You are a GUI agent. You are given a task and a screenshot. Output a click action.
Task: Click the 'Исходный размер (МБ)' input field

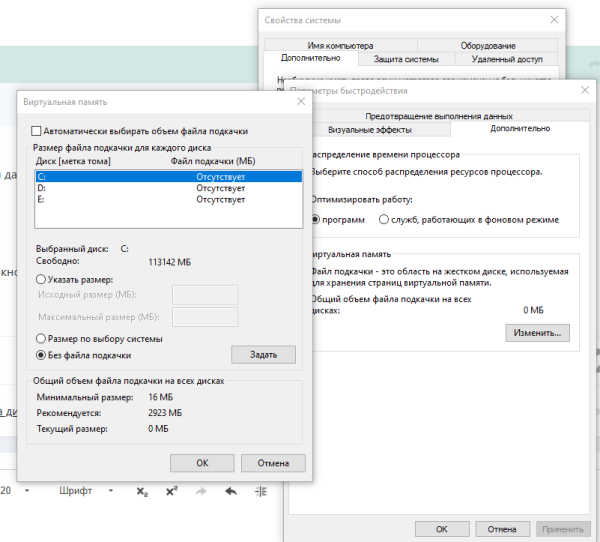[x=205, y=295]
